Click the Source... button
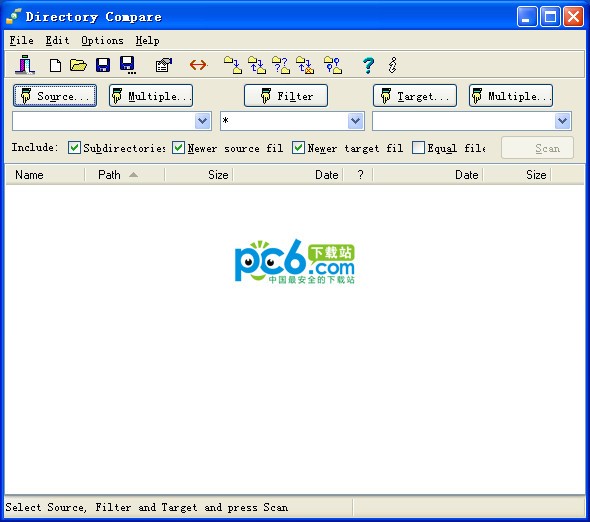590x522 pixels. point(55,96)
